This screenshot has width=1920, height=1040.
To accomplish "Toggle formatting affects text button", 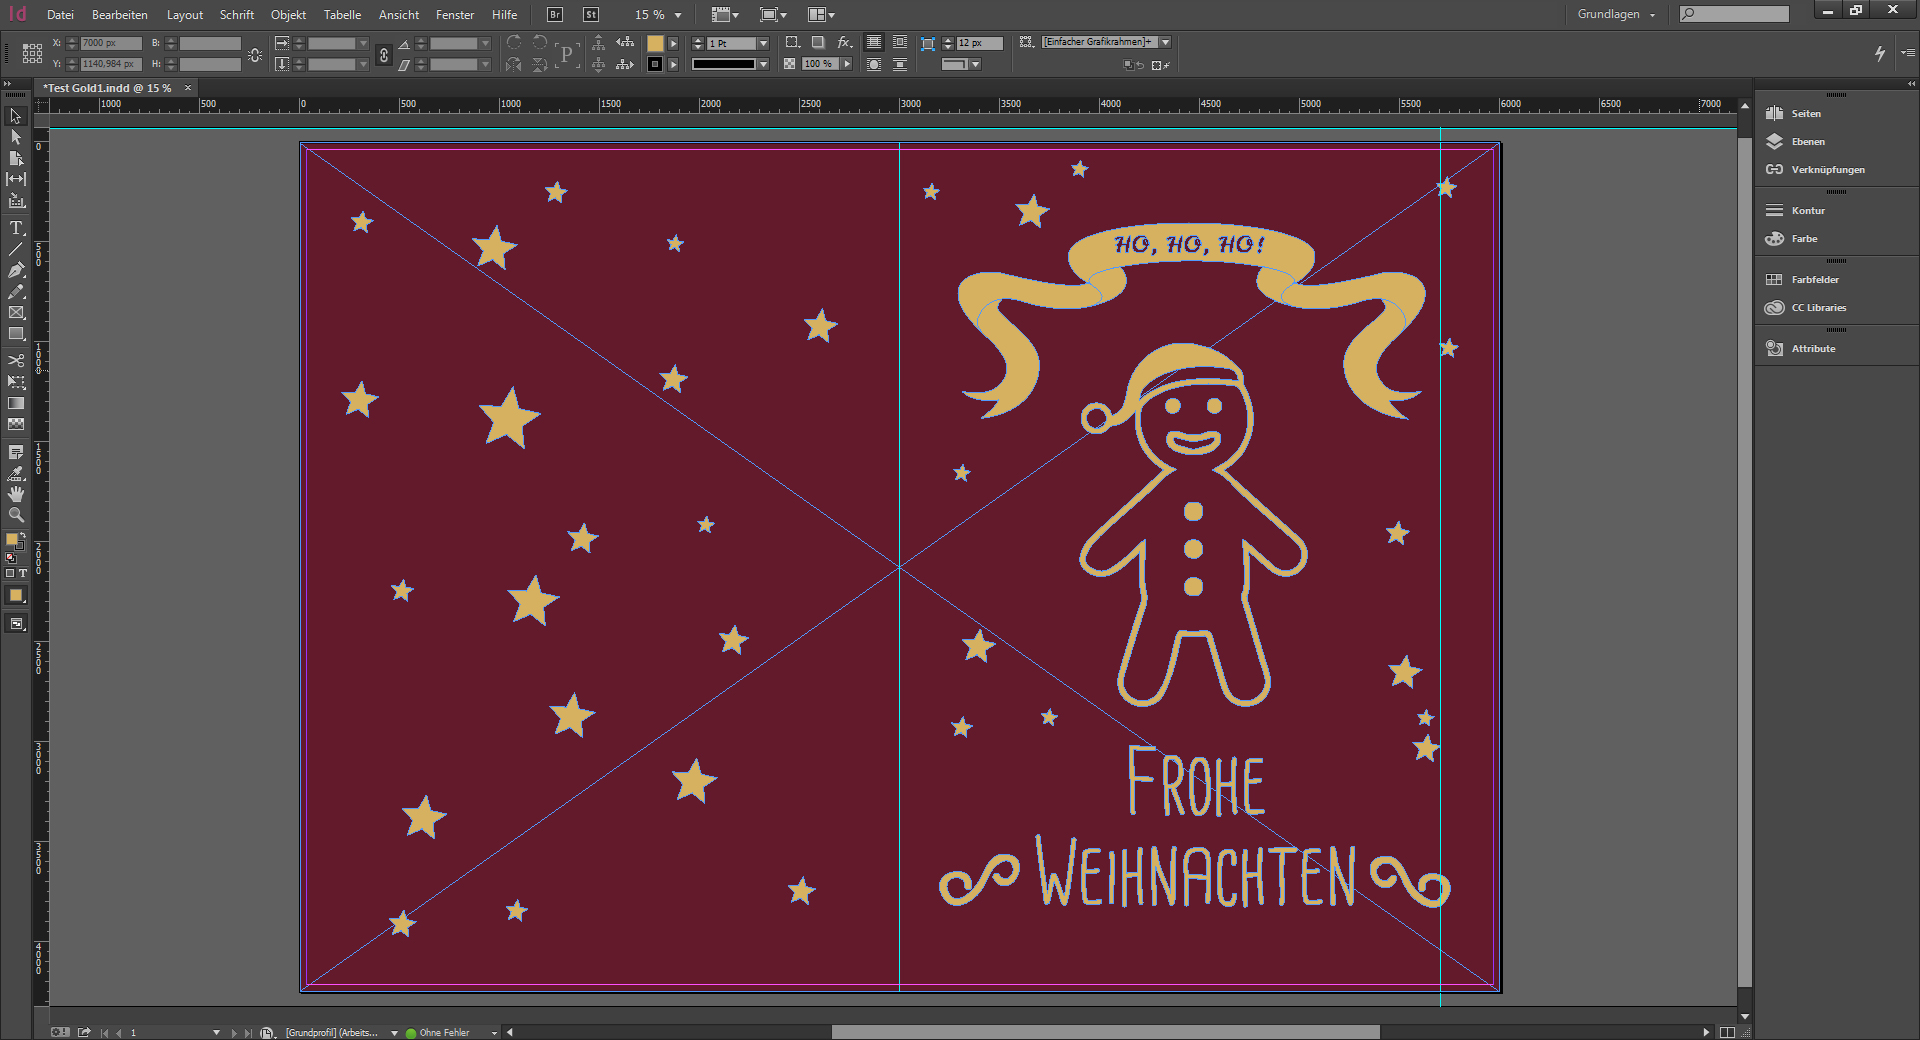I will [23, 574].
